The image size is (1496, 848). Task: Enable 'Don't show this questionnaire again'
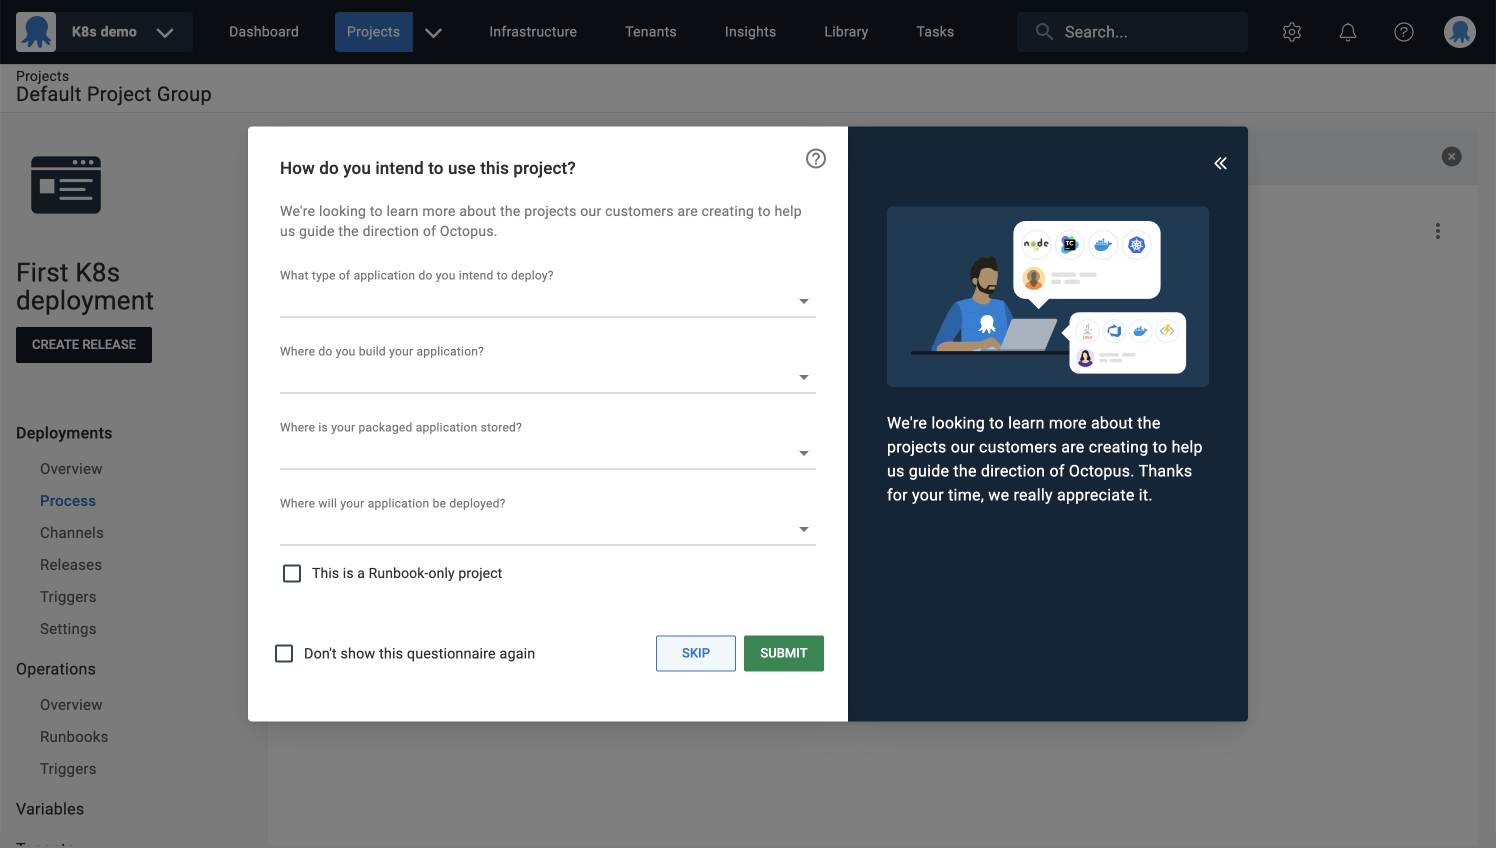coord(284,652)
